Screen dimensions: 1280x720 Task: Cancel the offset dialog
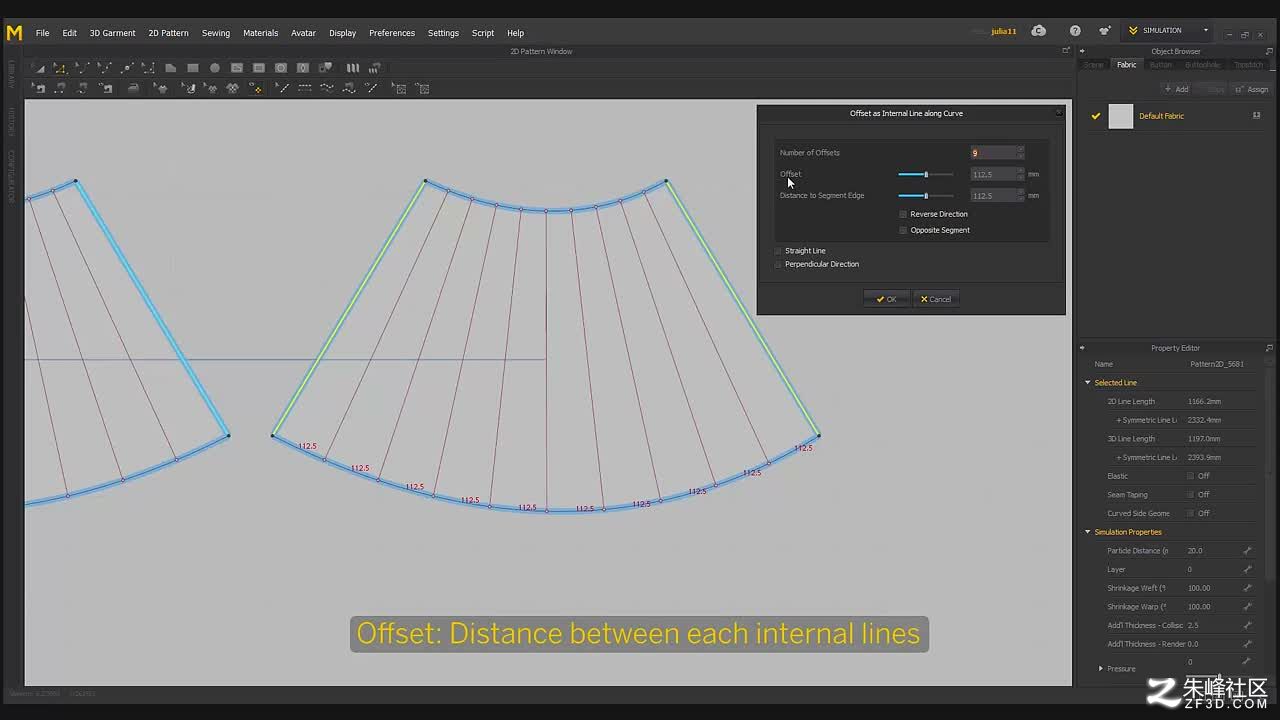(936, 299)
